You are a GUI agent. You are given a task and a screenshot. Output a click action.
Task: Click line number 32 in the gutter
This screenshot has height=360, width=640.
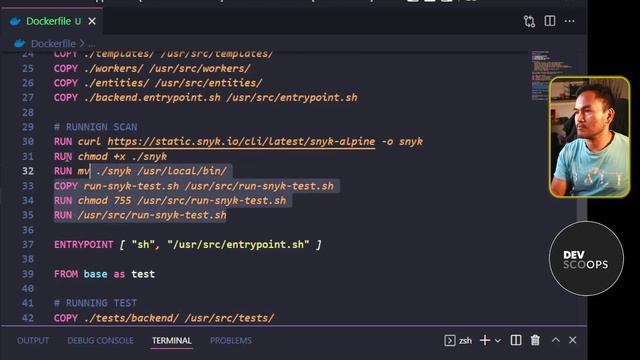(x=28, y=171)
